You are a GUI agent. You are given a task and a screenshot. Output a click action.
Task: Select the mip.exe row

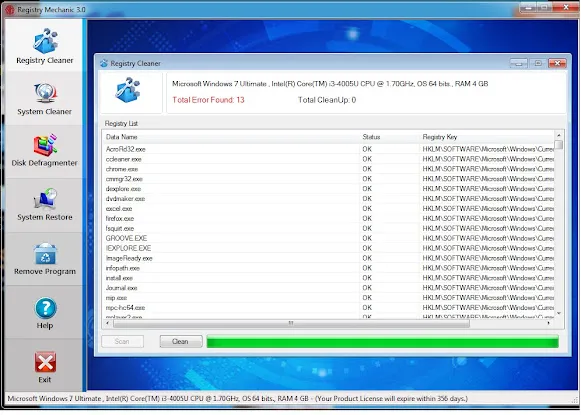[x=328, y=298]
